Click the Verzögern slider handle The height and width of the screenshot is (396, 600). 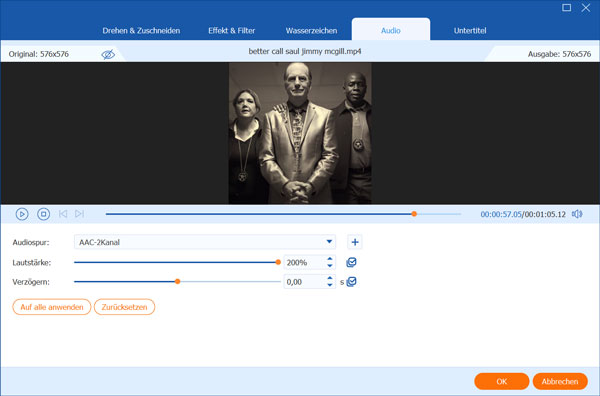tap(178, 282)
